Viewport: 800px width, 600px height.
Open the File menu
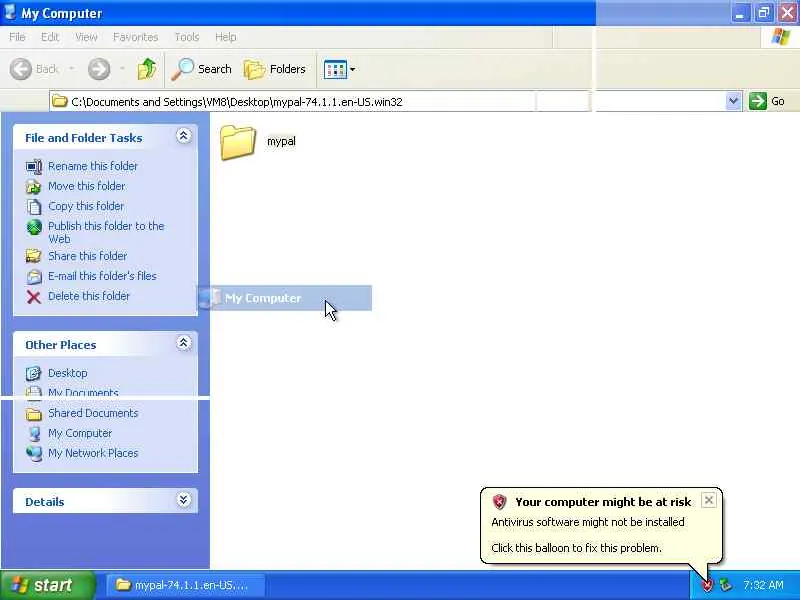[17, 37]
